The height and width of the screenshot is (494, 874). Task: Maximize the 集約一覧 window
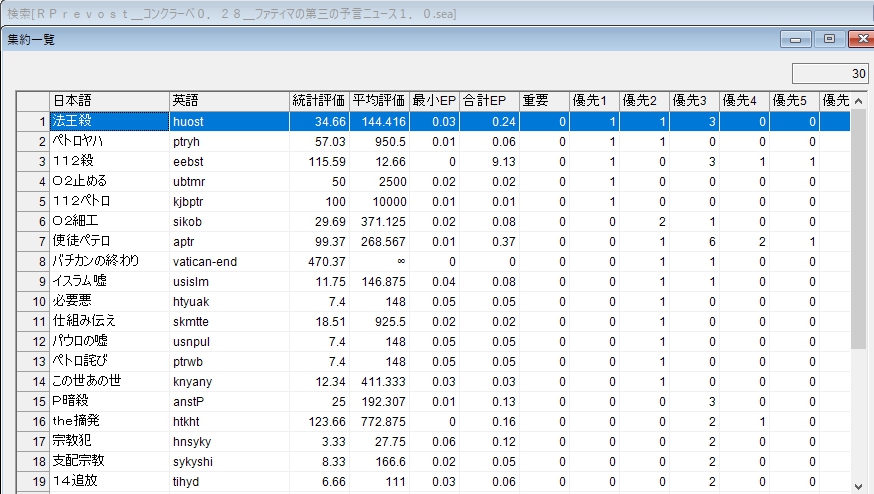pyautogui.click(x=829, y=39)
